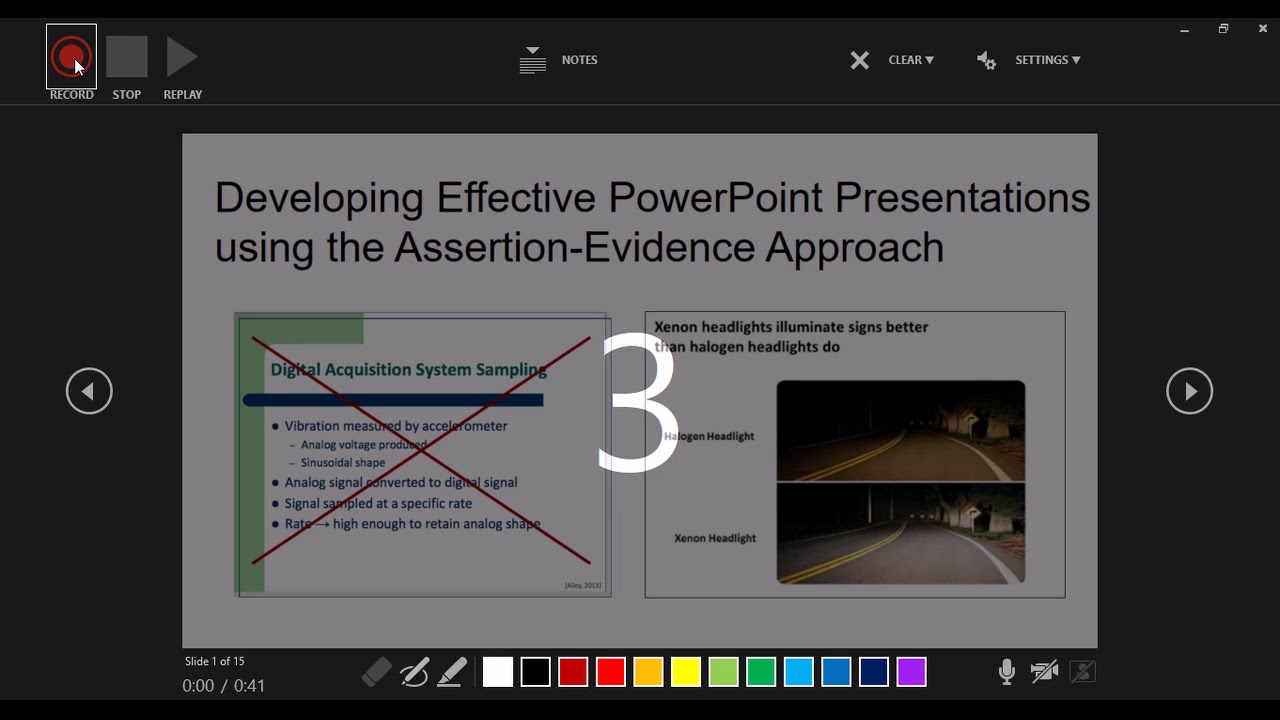Pick the white ink color
Viewport: 1280px width, 720px height.
(x=497, y=672)
